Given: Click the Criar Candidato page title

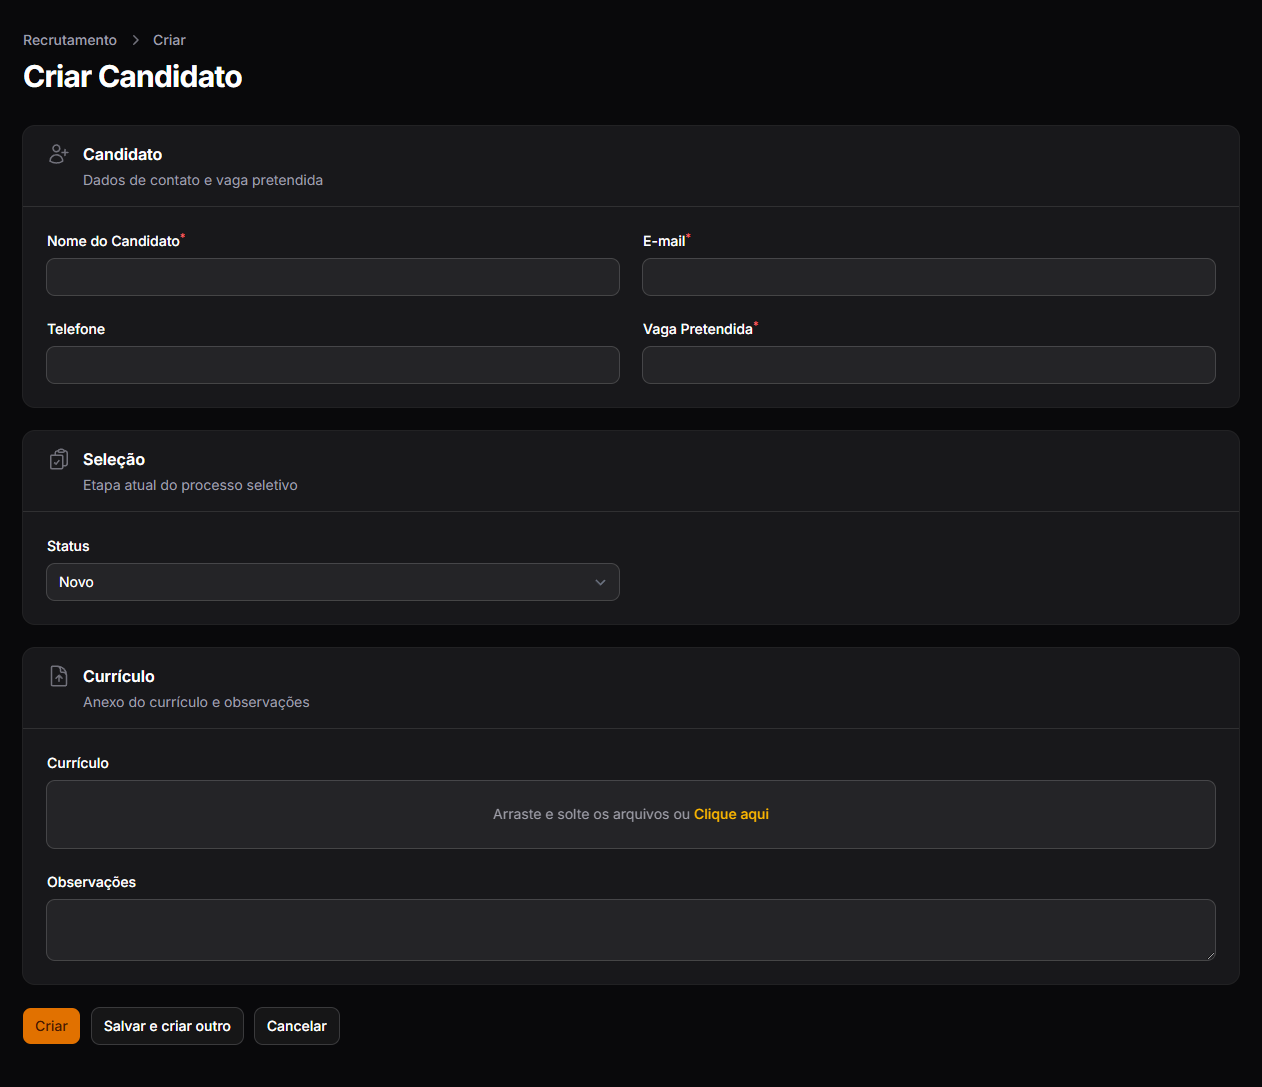Looking at the screenshot, I should tap(133, 76).
